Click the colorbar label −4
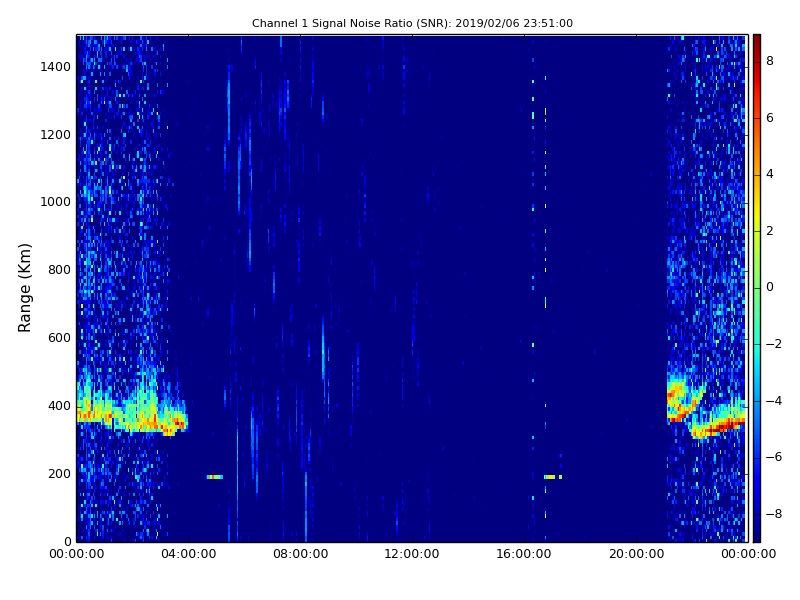Image resolution: width=800 pixels, height=600 pixels. tap(774, 401)
